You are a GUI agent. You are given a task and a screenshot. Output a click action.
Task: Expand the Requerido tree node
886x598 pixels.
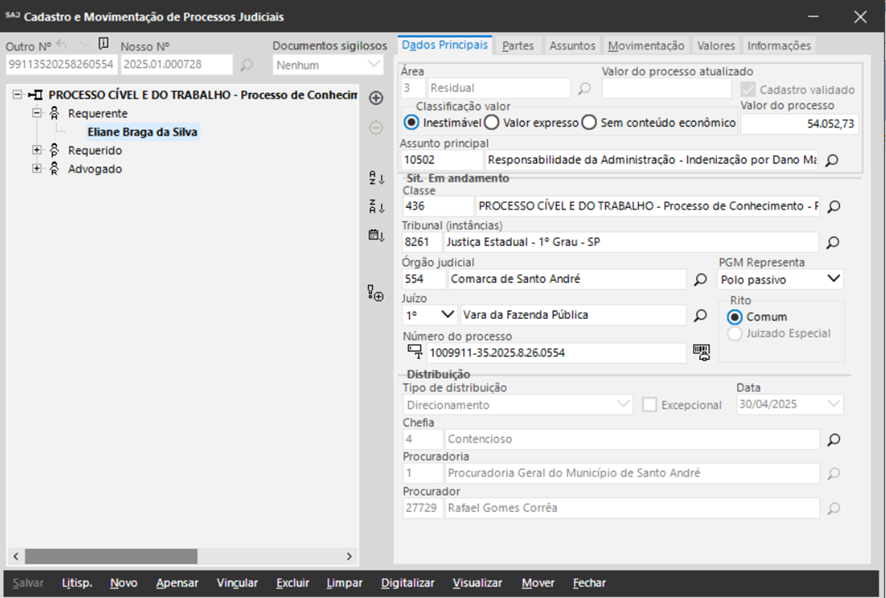[x=38, y=150]
